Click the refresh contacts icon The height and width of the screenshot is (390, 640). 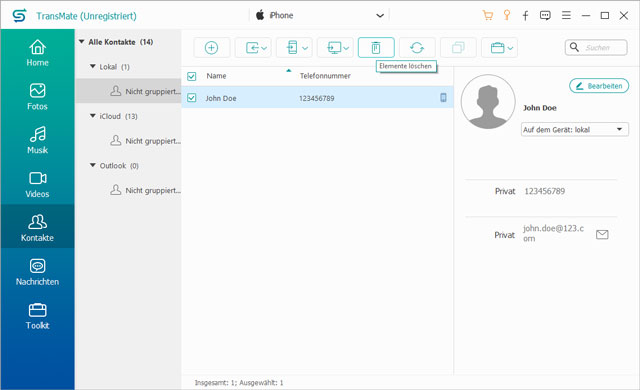click(x=417, y=48)
